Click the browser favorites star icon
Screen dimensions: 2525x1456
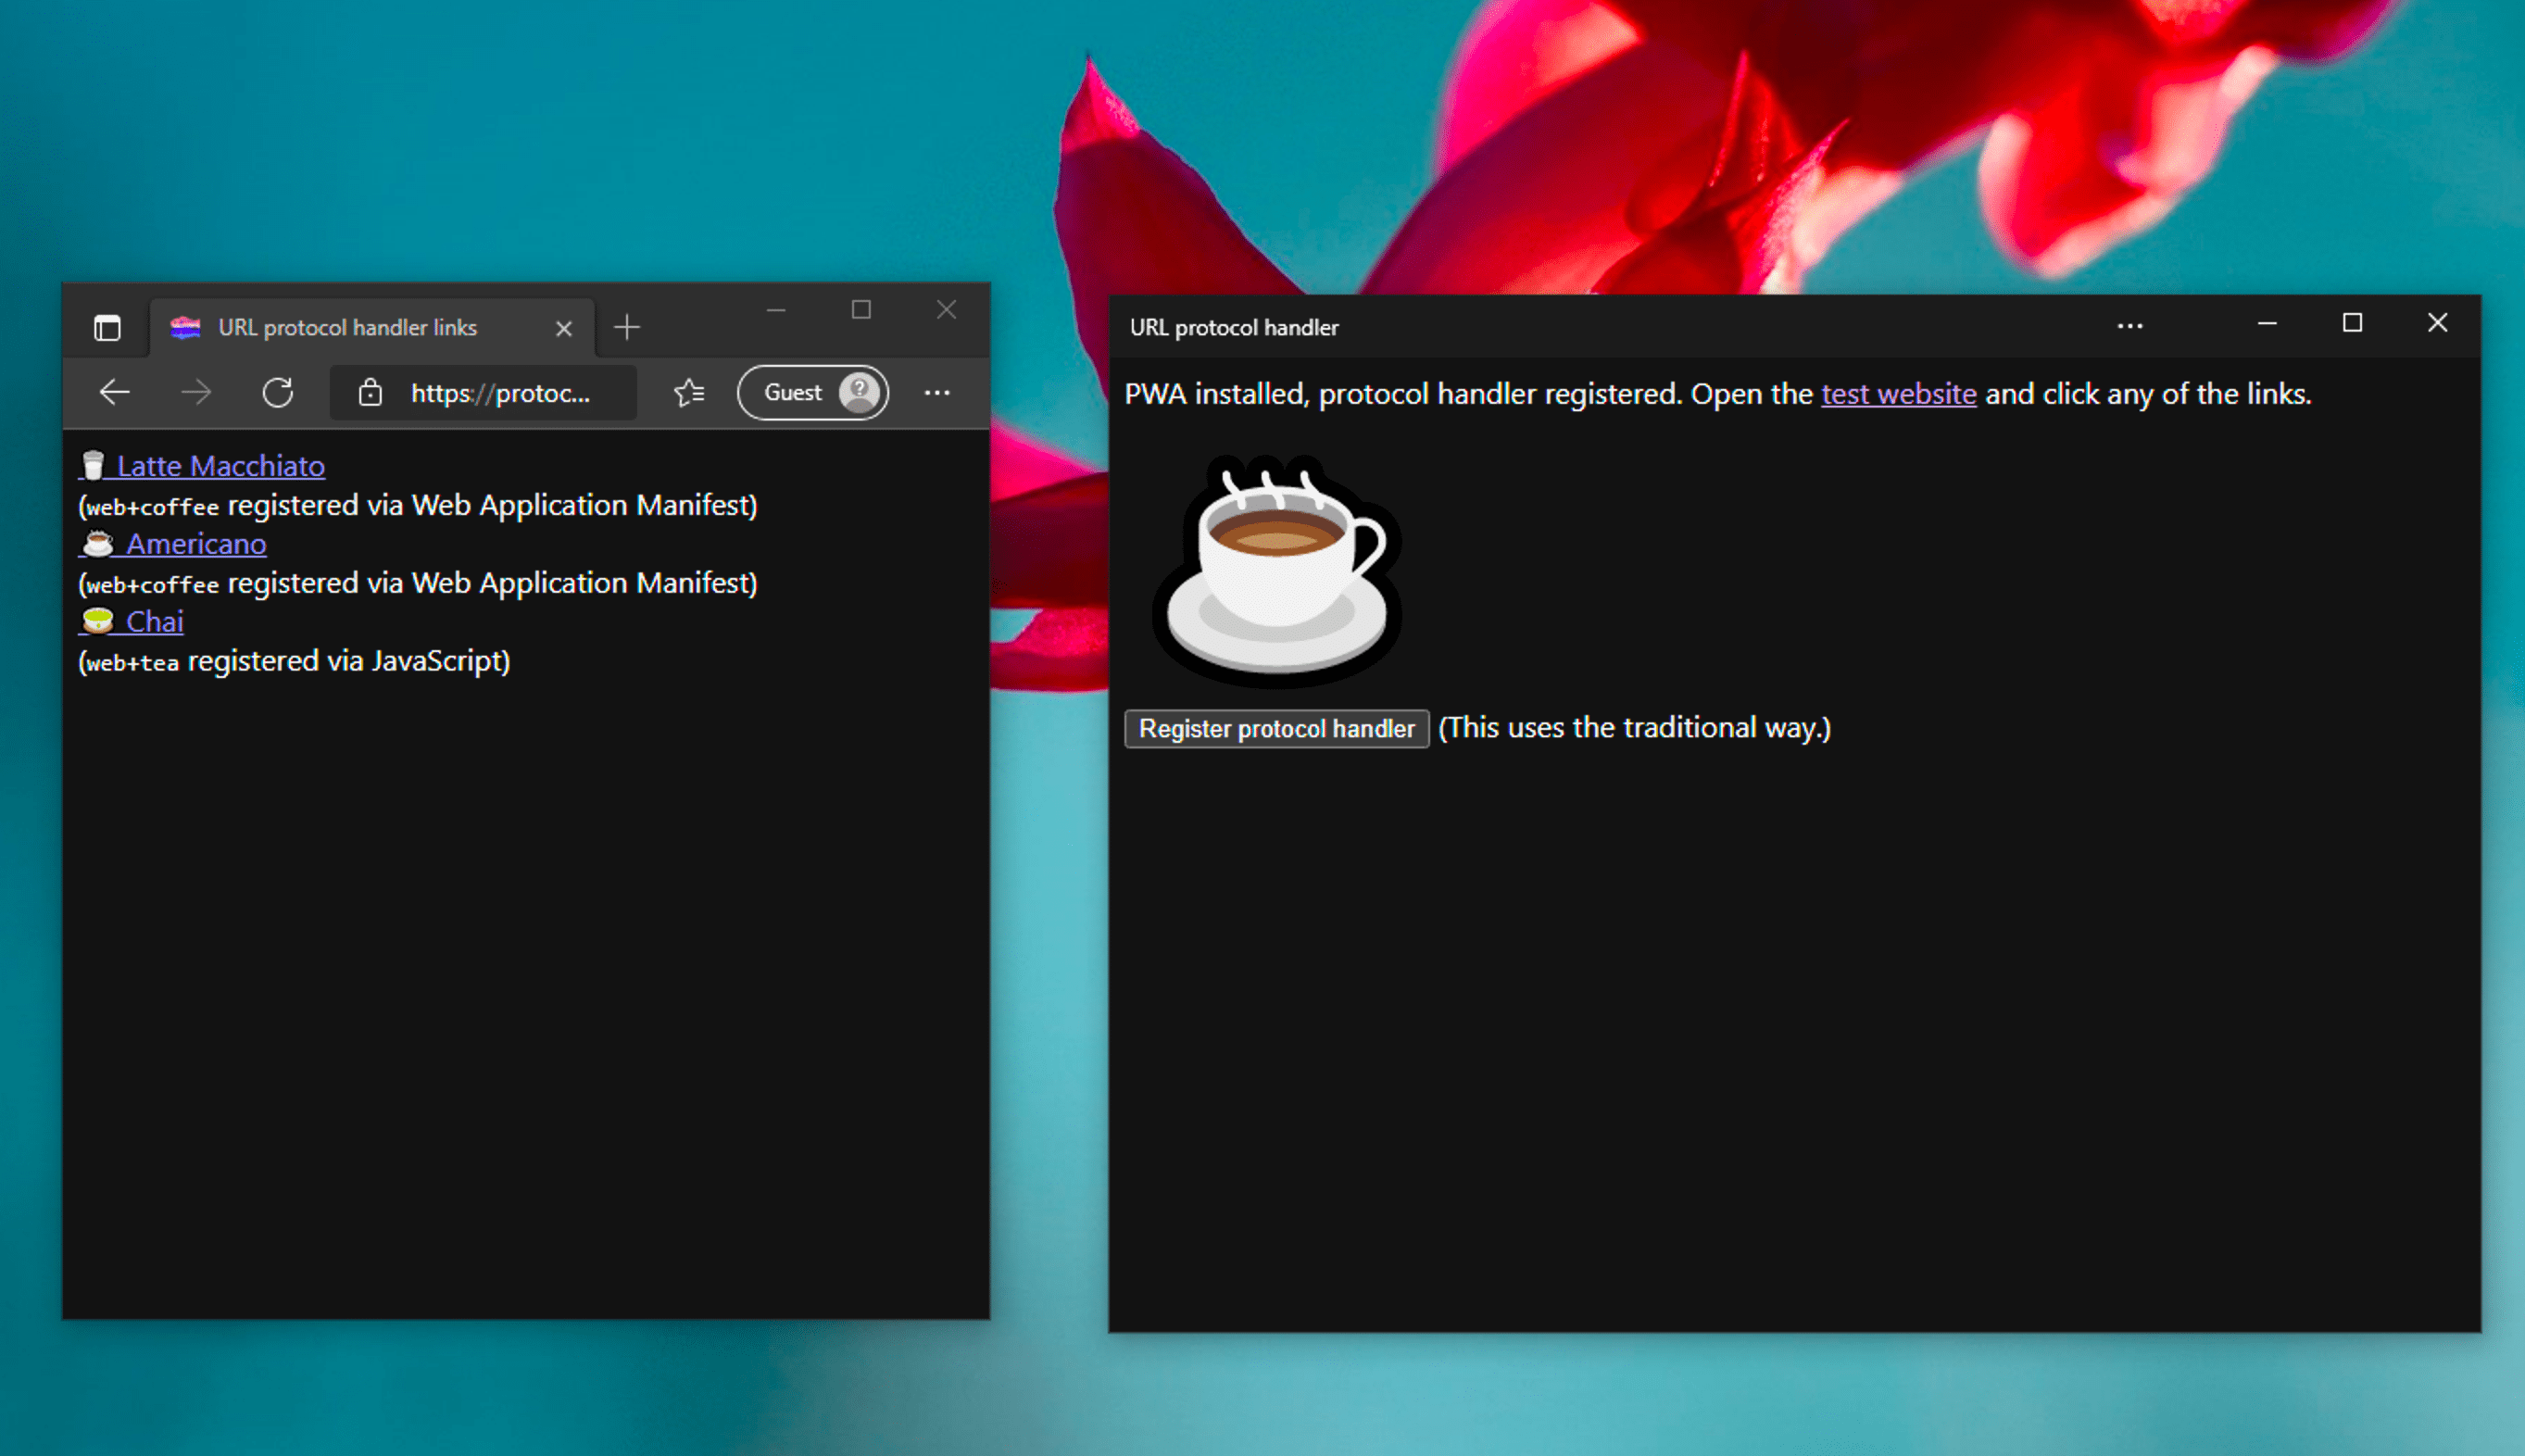click(x=688, y=392)
